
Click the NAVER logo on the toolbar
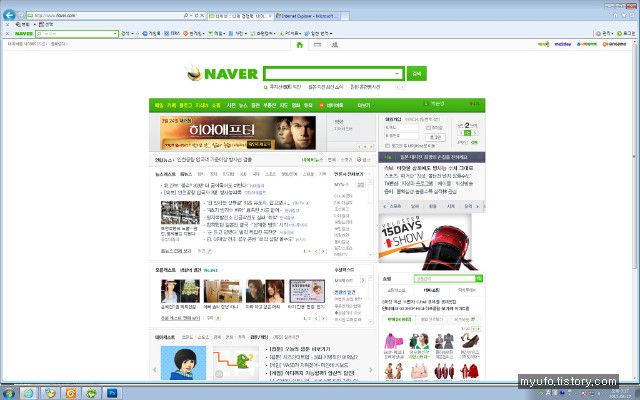point(24,33)
